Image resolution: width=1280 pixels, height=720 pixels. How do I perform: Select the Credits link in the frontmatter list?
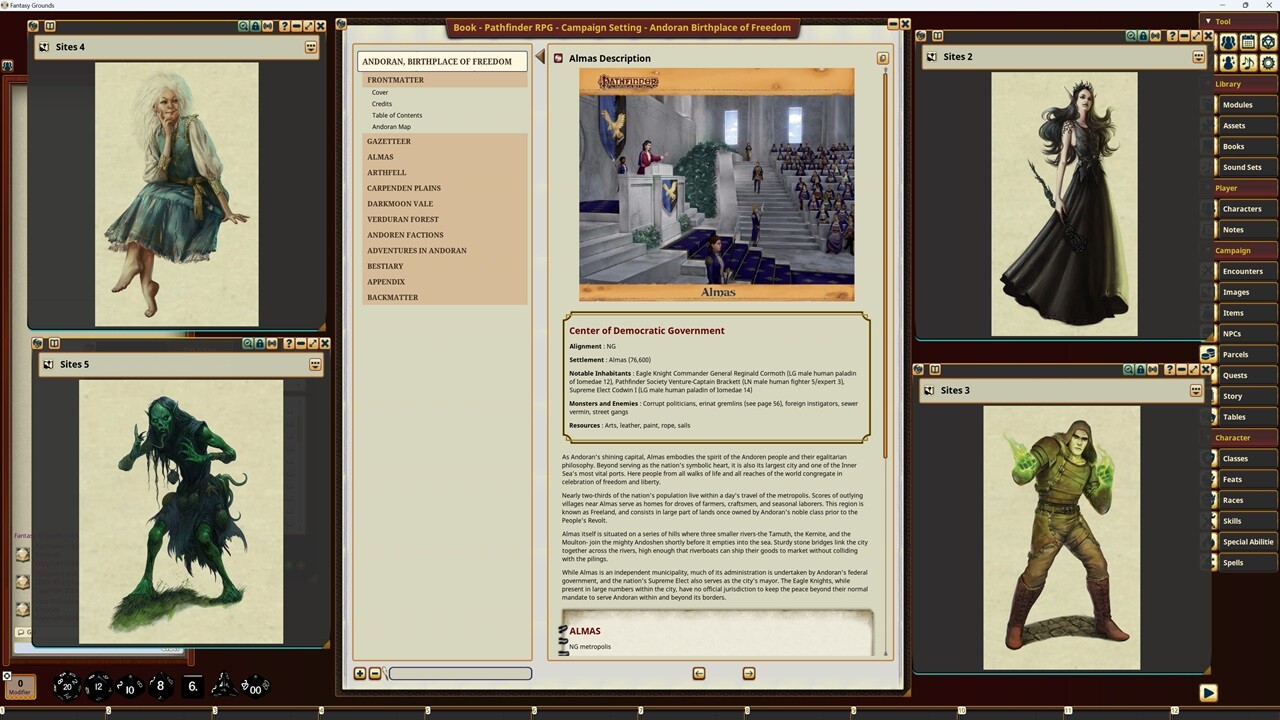click(x=382, y=103)
